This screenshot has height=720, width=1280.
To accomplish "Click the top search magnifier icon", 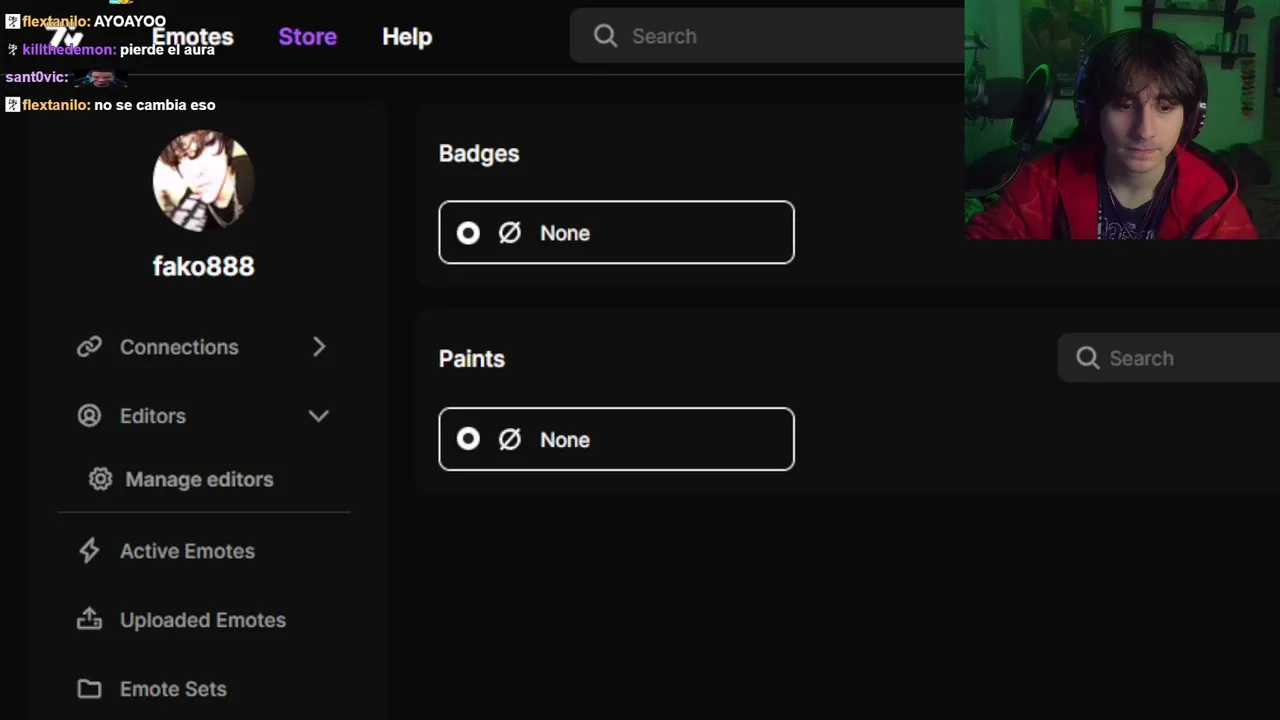I will [x=605, y=36].
